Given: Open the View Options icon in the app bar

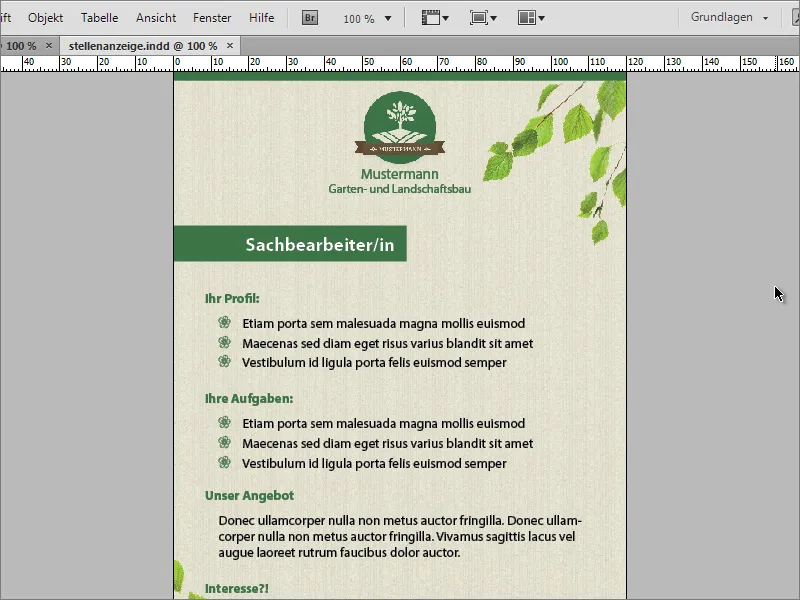Looking at the screenshot, I should (433, 17).
